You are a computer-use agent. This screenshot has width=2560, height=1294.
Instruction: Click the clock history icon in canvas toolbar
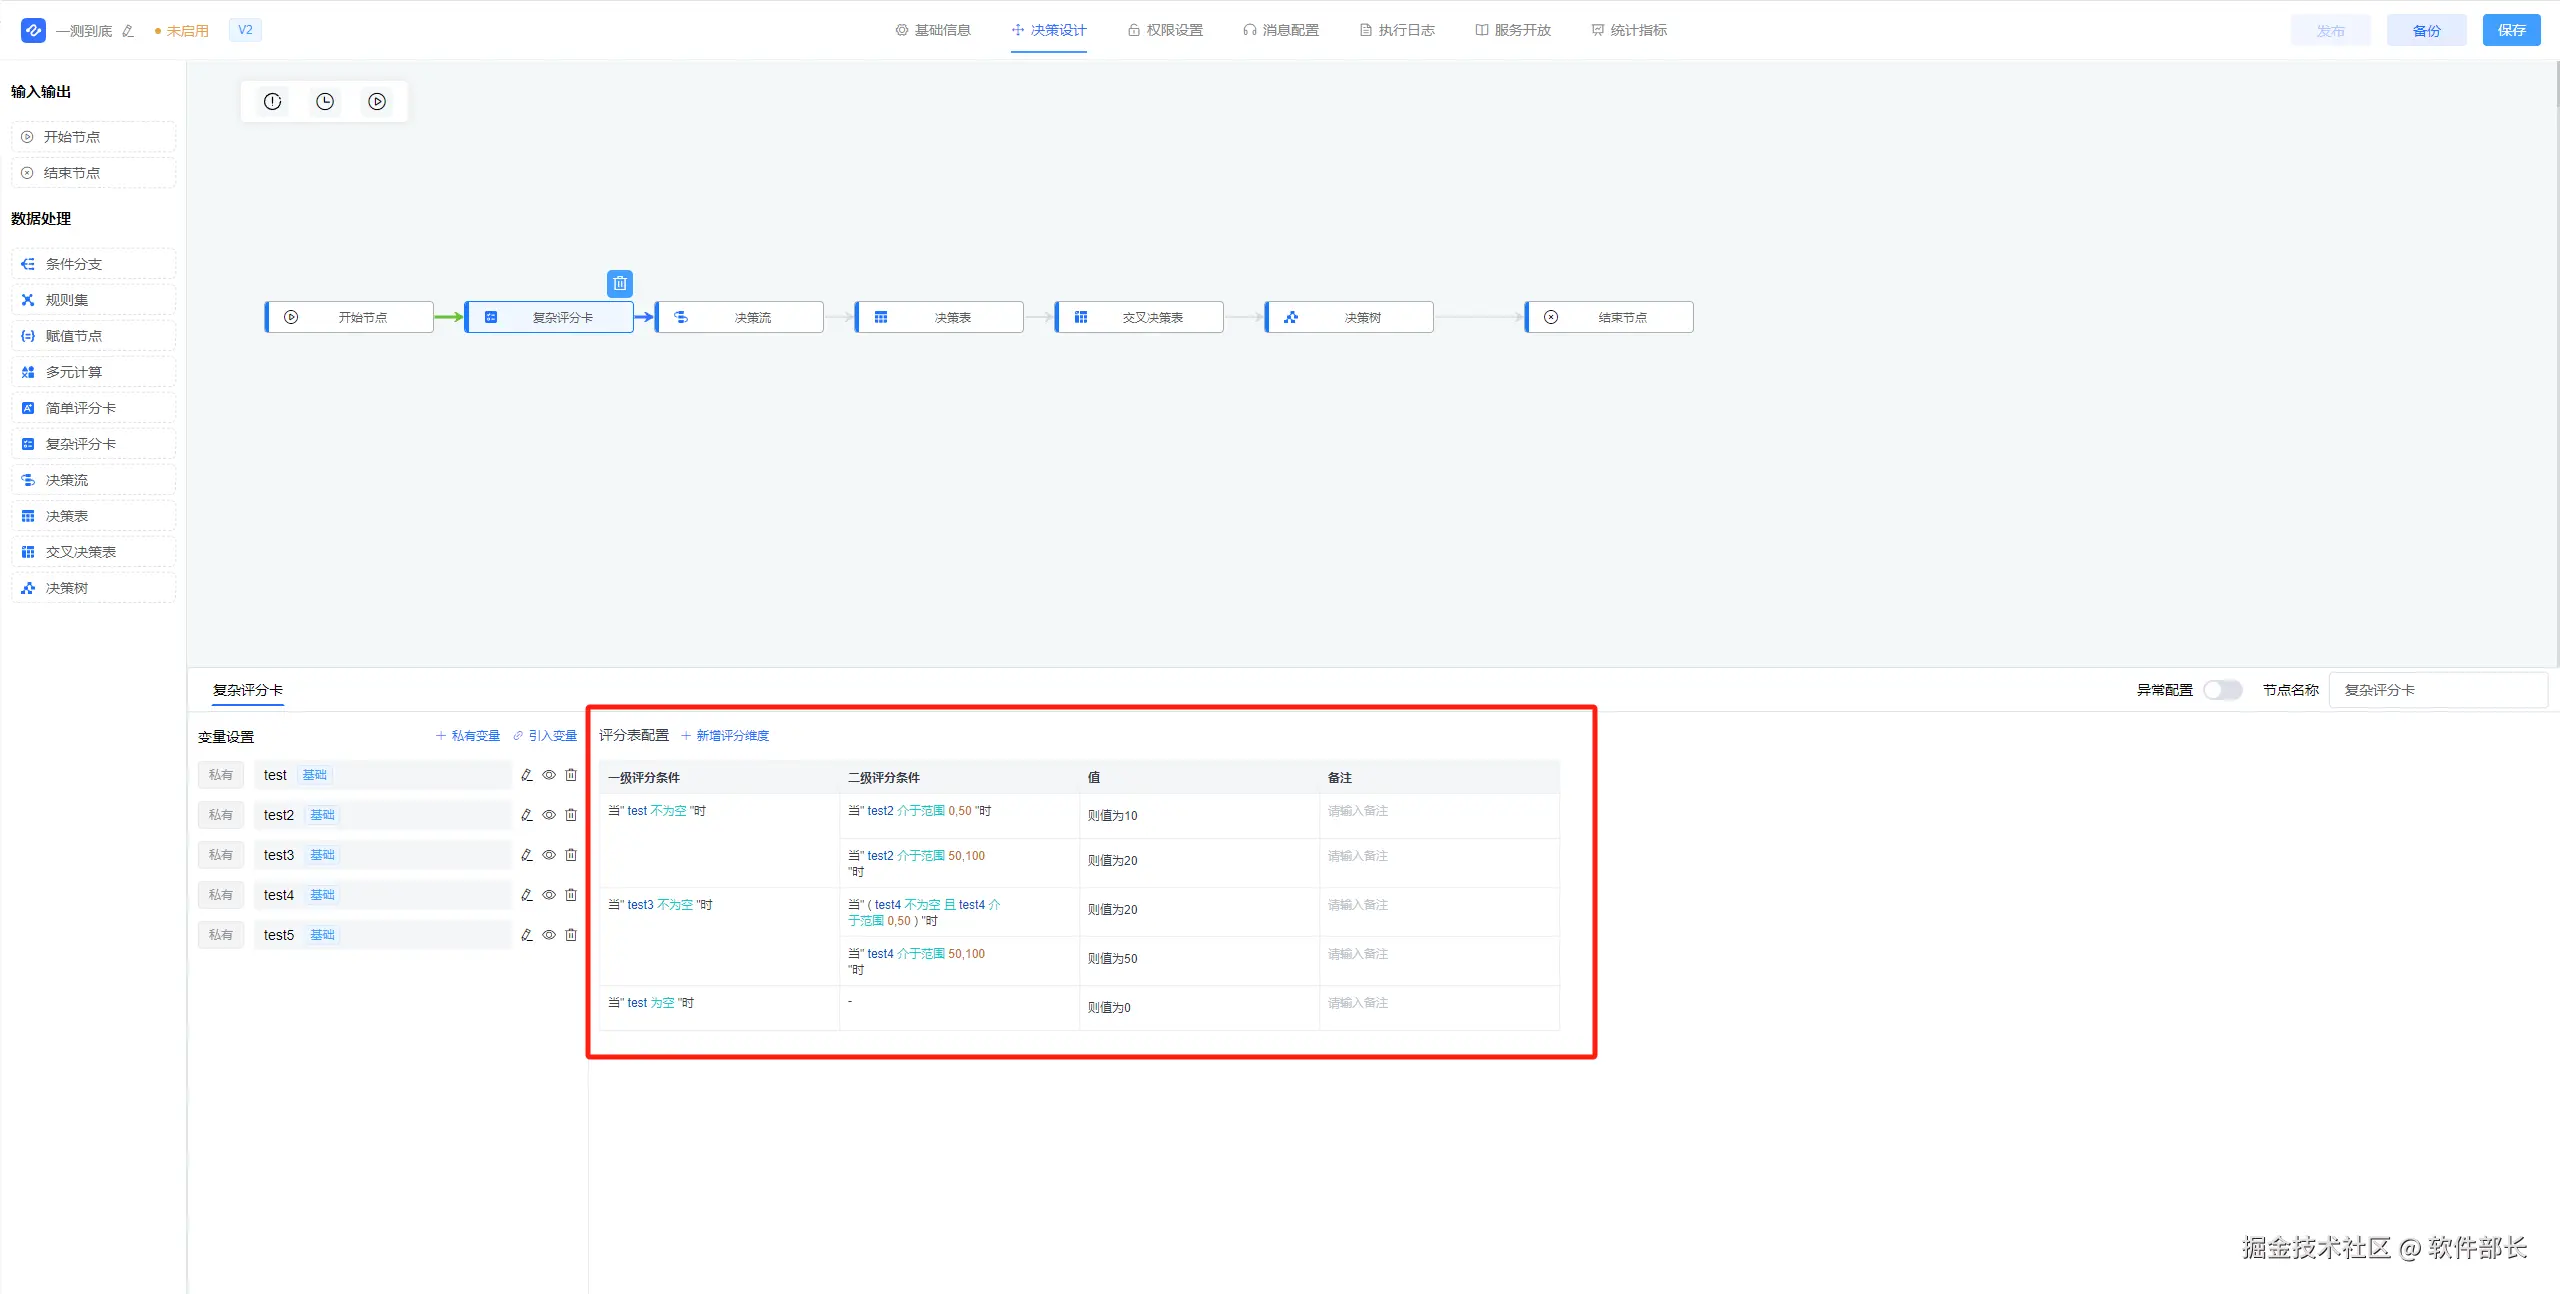pos(325,102)
